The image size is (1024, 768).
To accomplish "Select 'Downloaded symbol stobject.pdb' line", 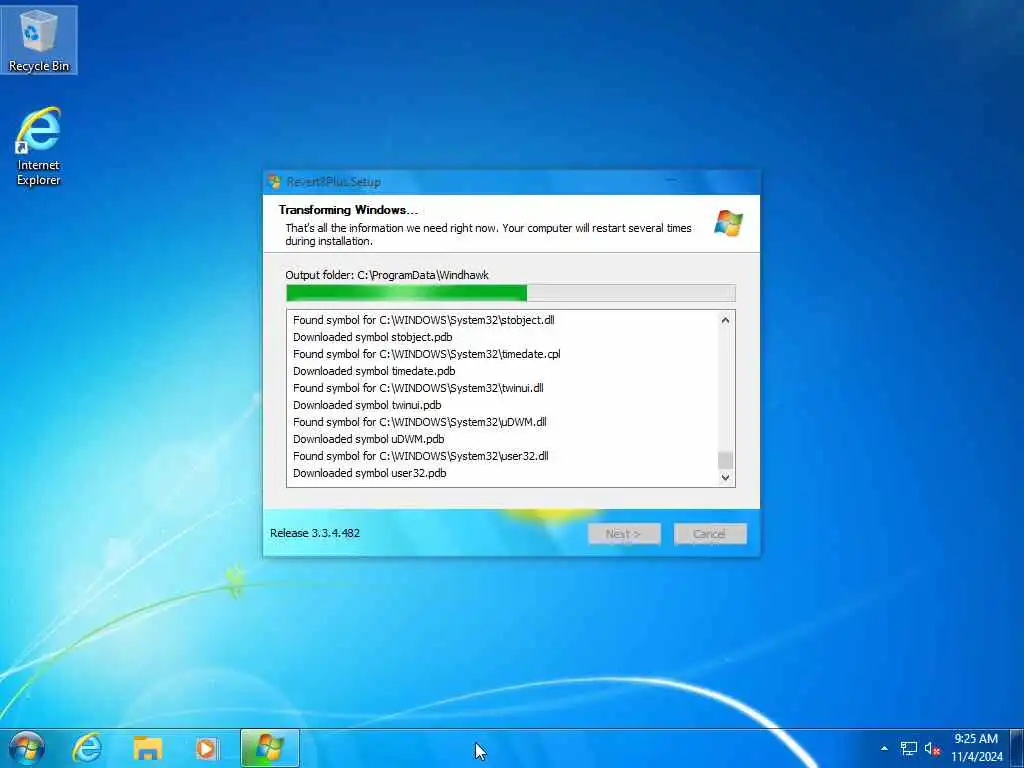I will [372, 337].
